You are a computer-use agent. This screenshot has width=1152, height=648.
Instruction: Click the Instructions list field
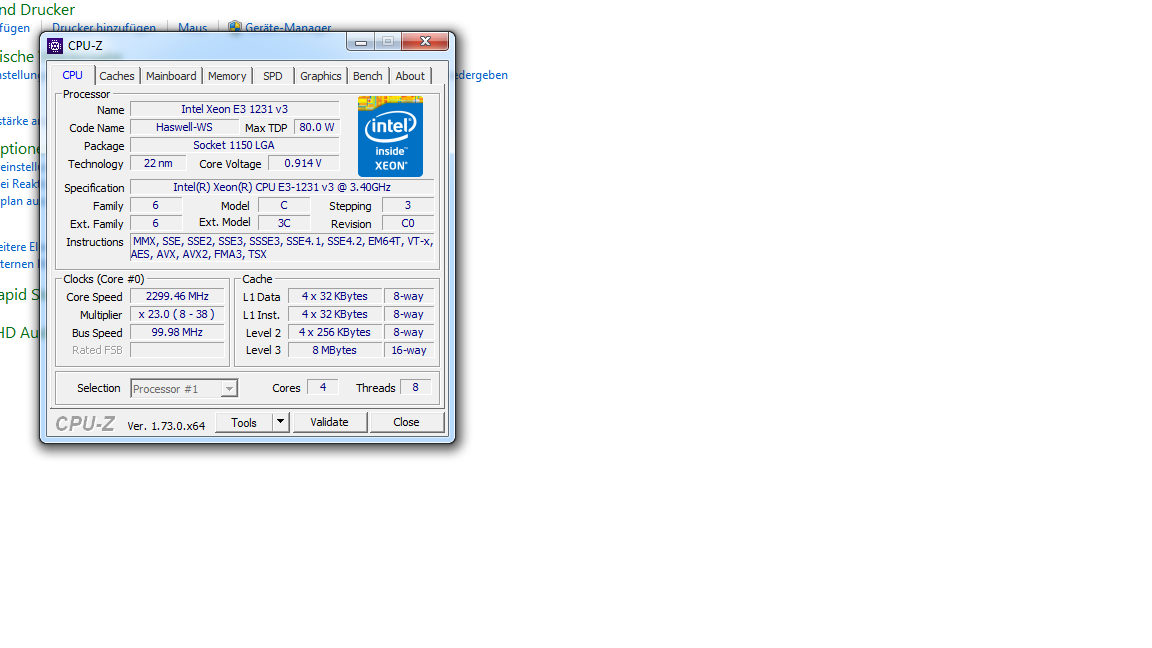[282, 248]
